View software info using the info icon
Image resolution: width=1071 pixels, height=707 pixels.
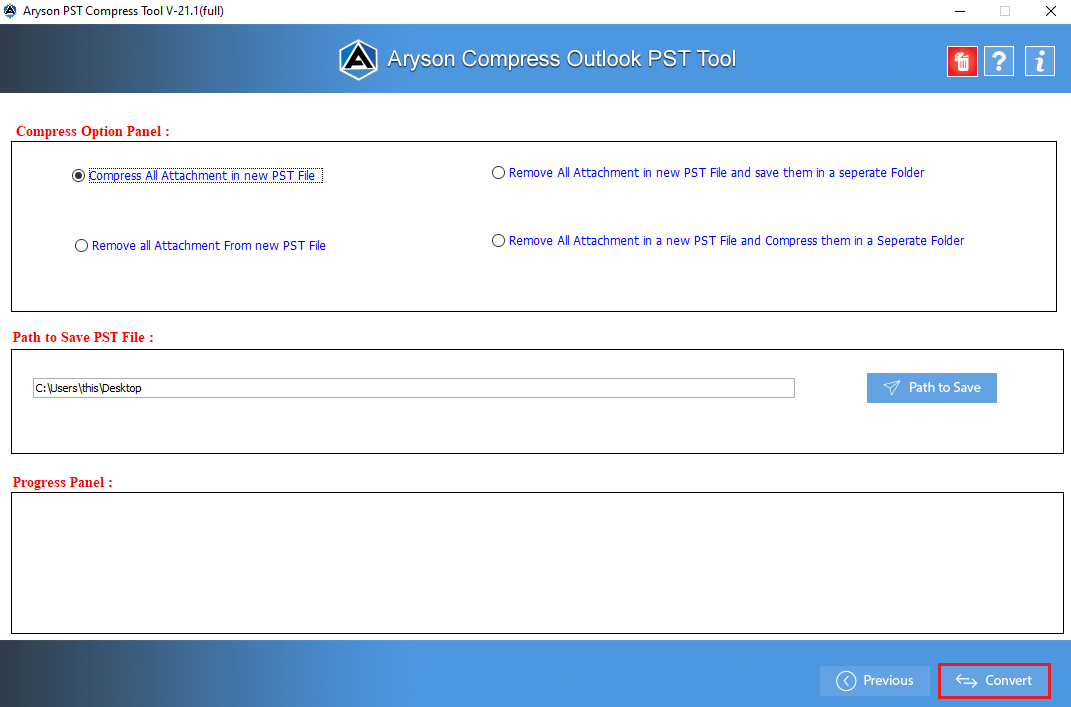pos(1039,61)
